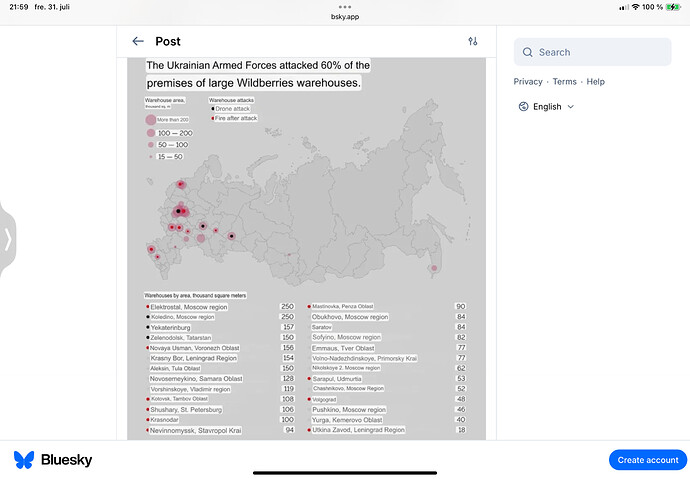Click 'Koledino, Moscow region' row text
The image size is (690, 479).
click(183, 317)
